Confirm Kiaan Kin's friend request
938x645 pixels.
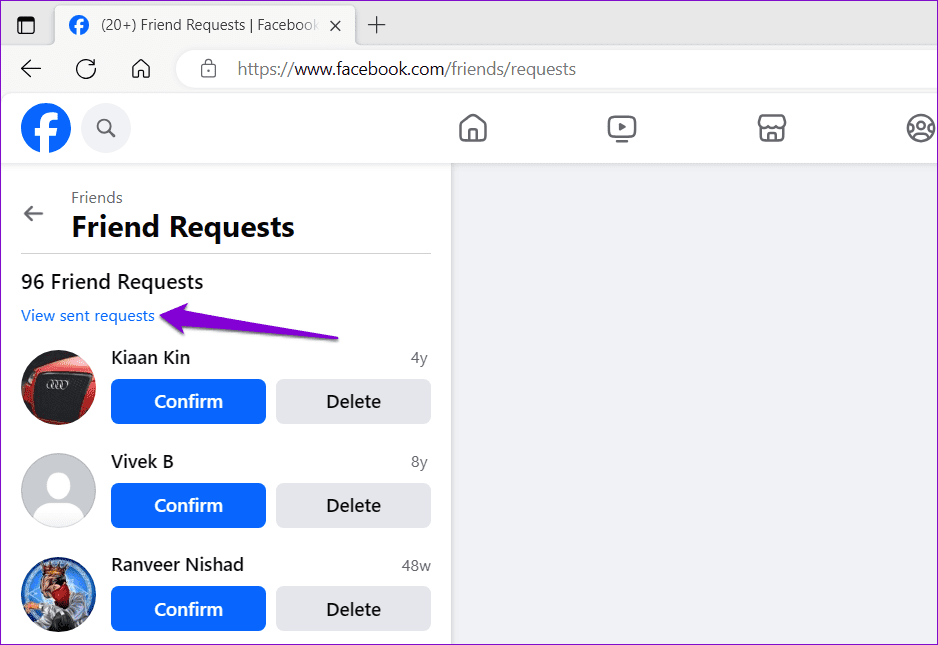(x=188, y=402)
